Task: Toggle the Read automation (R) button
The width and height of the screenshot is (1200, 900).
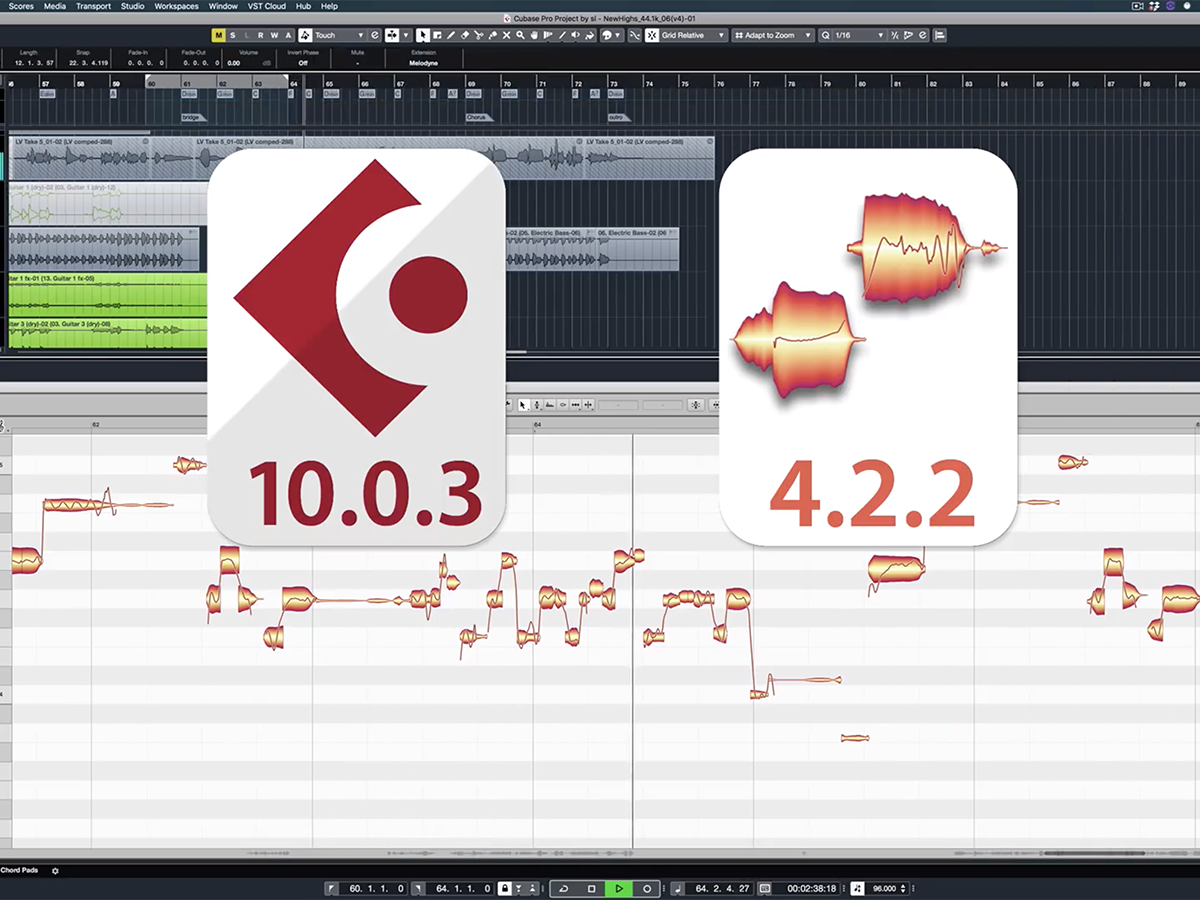Action: click(261, 35)
